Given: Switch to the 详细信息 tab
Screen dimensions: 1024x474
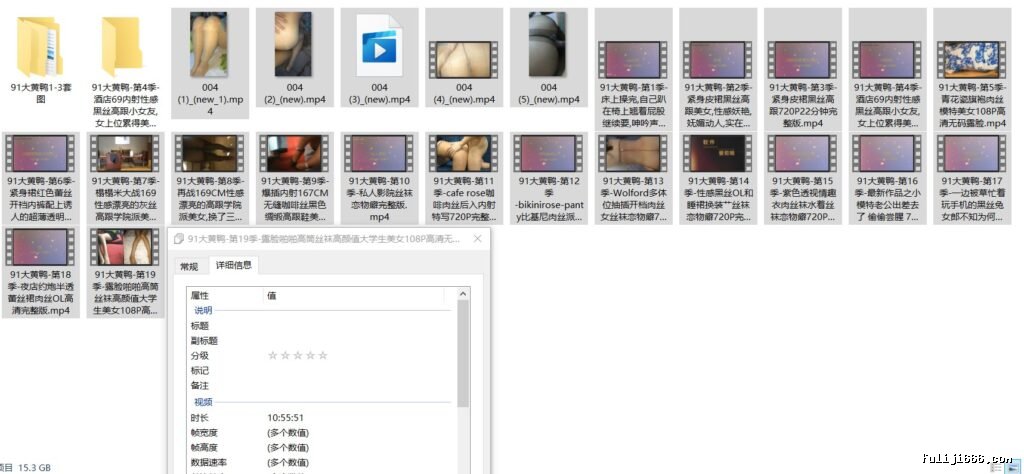Looking at the screenshot, I should (x=234, y=266).
